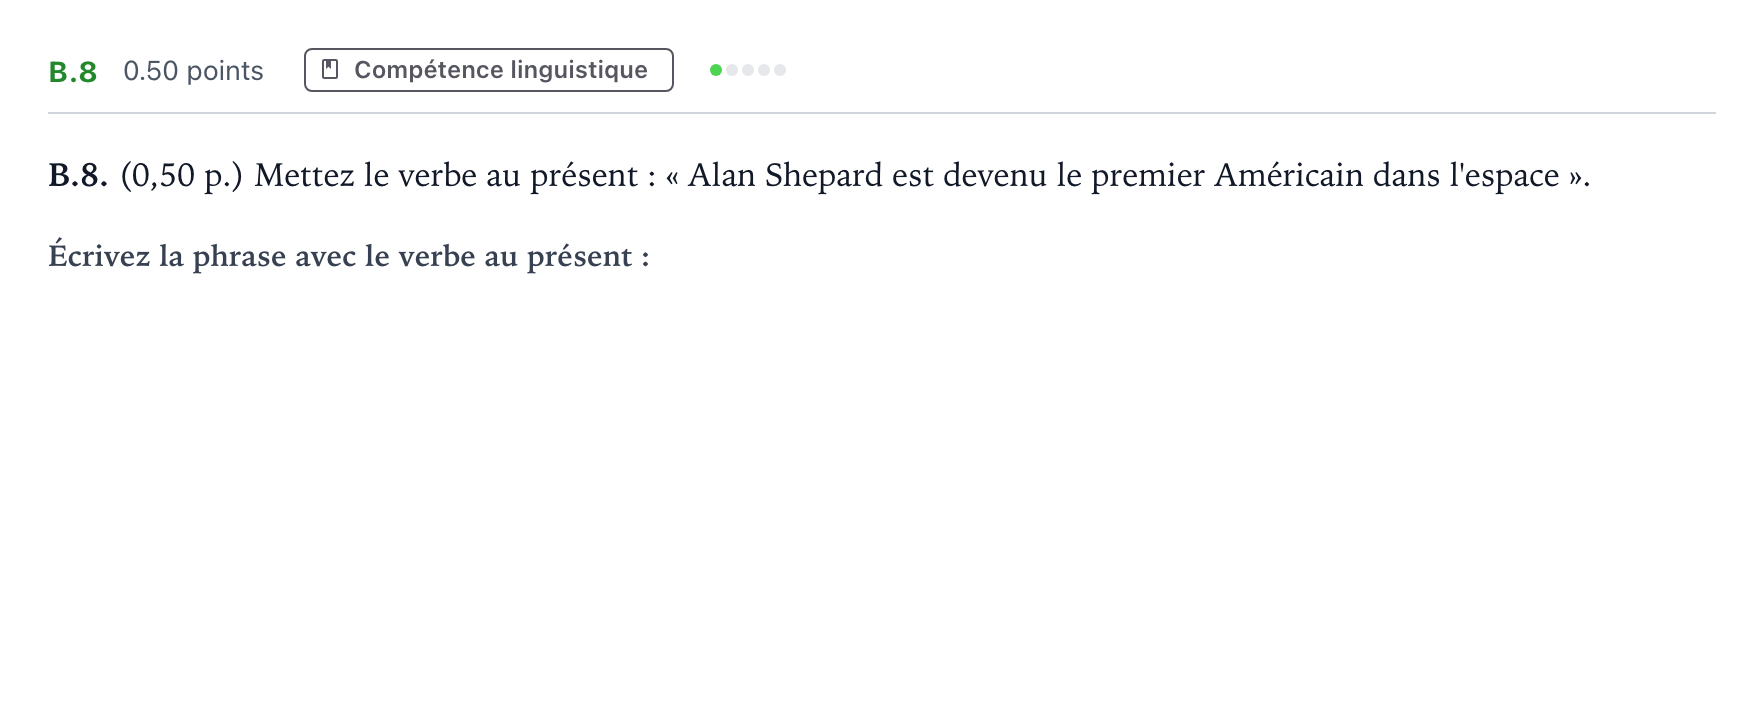Select the third grey difficulty dot
The width and height of the screenshot is (1764, 722).
tap(748, 70)
